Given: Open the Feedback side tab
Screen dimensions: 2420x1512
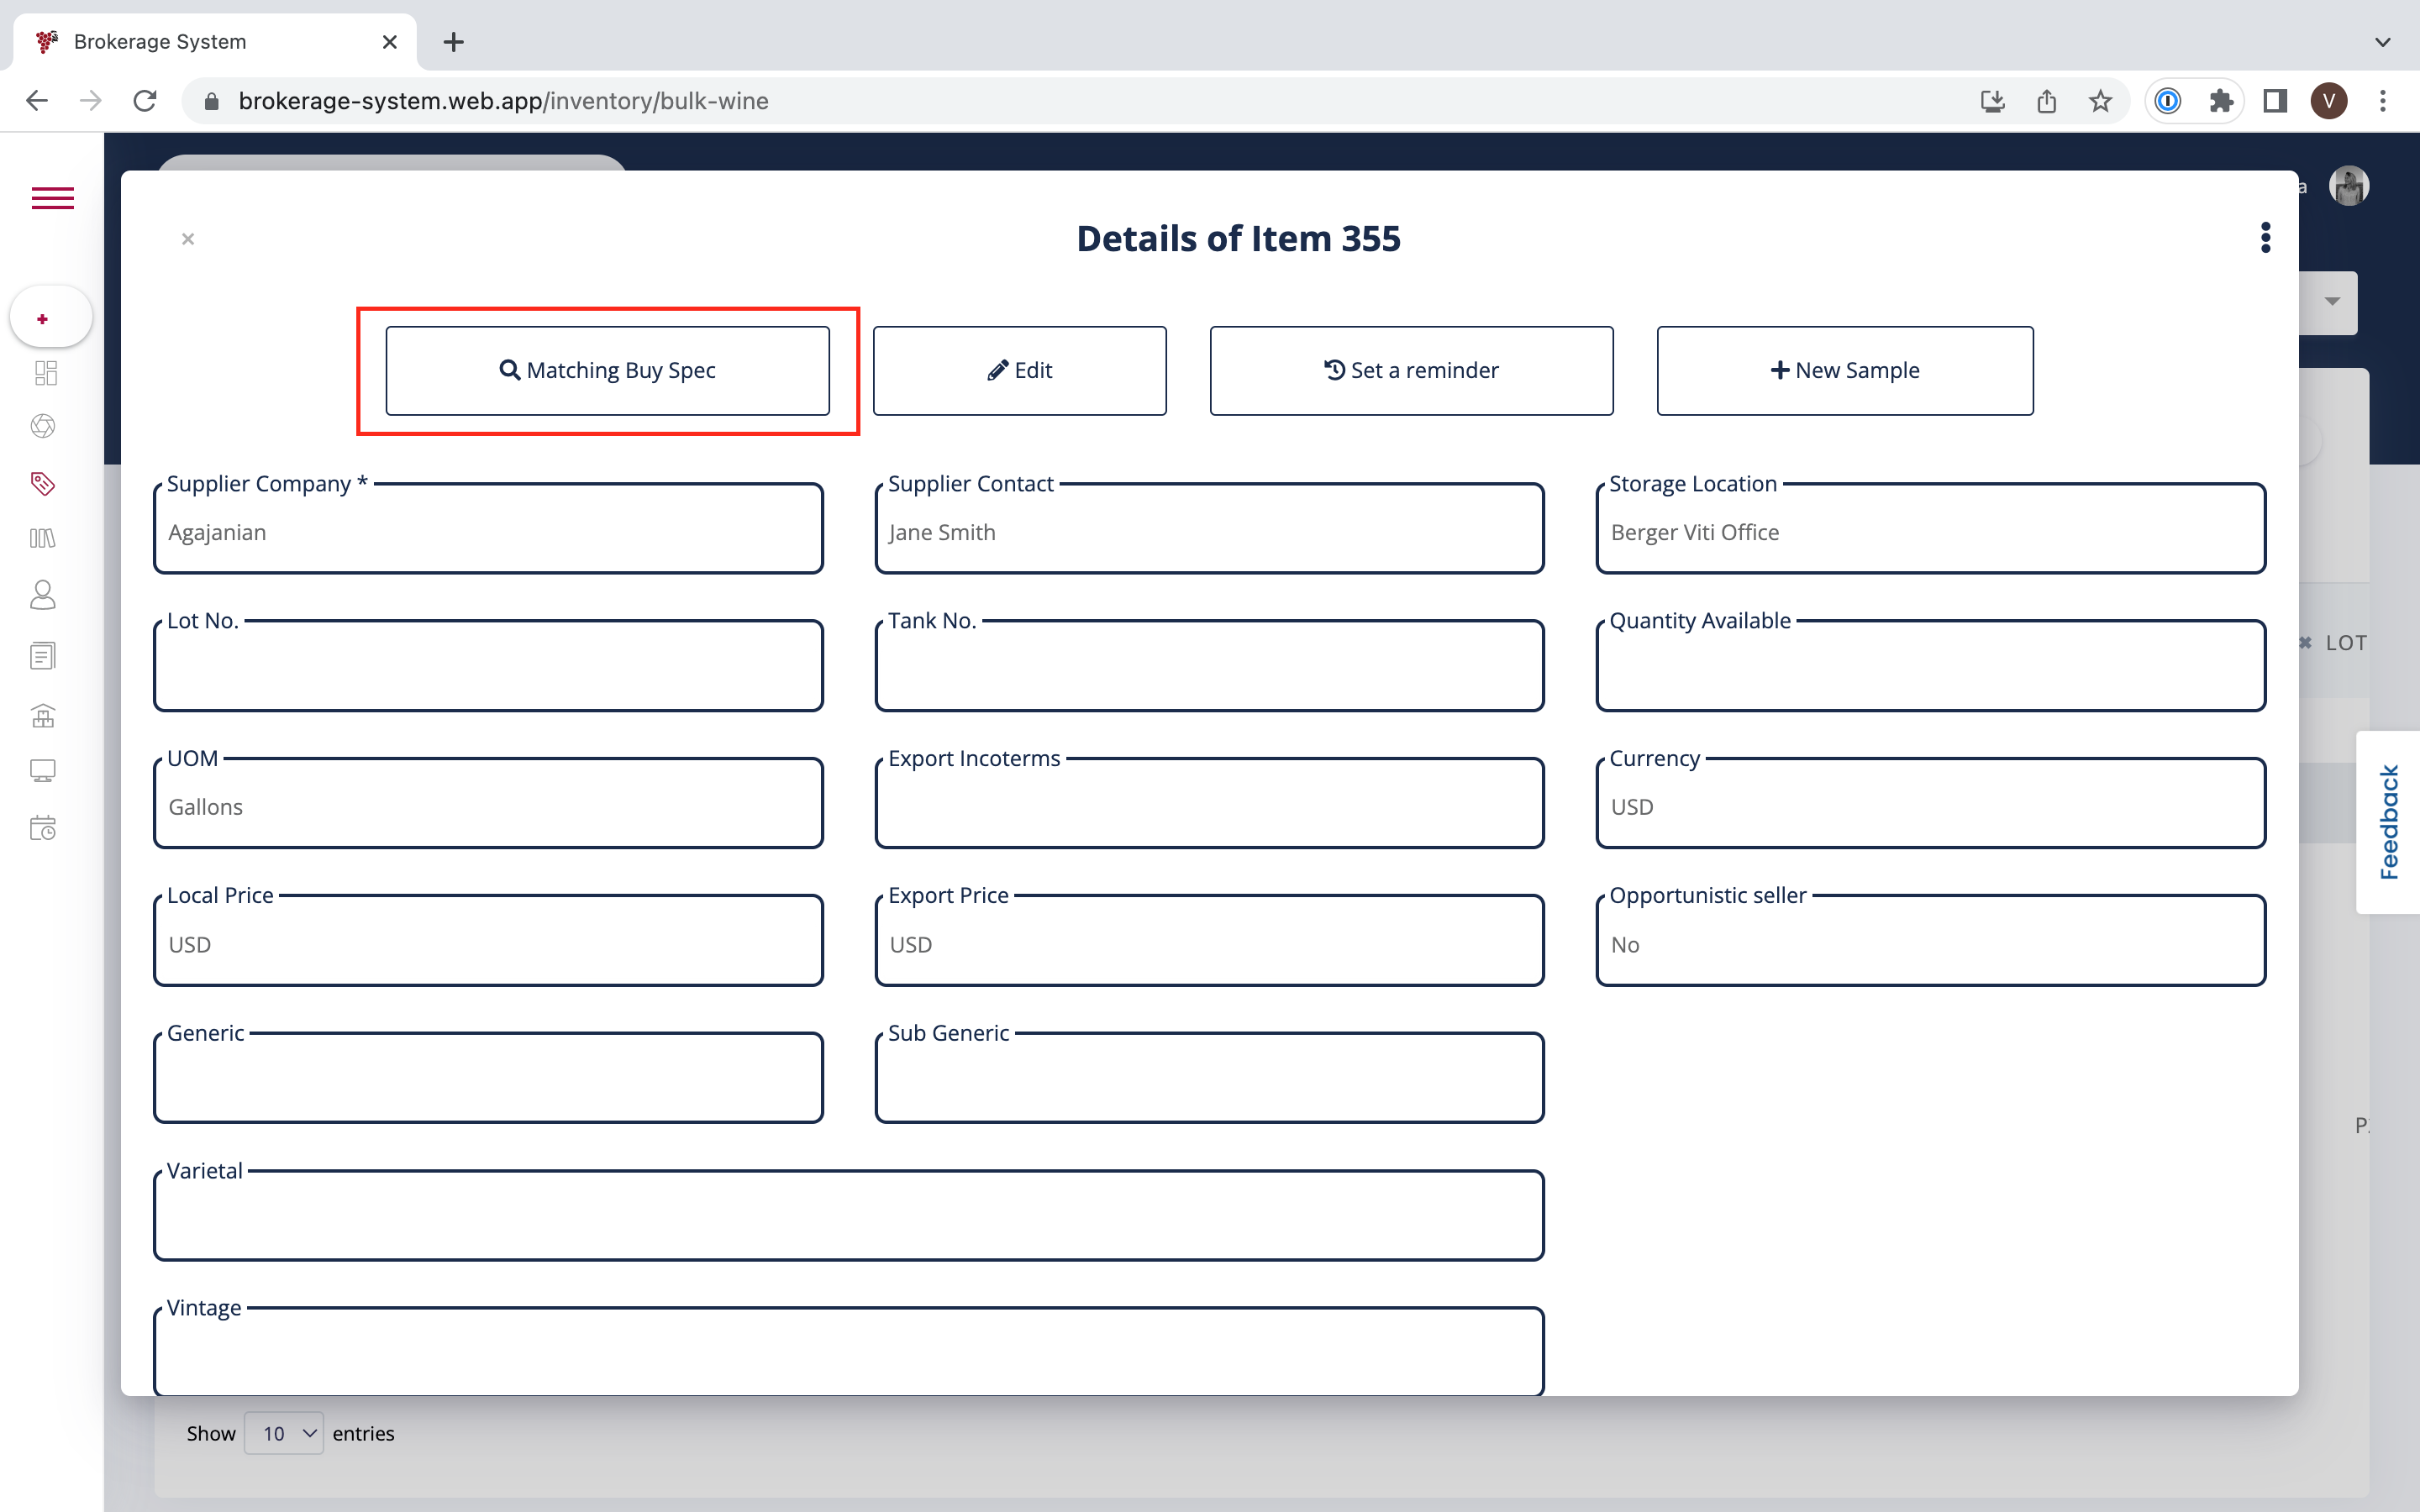Looking at the screenshot, I should pos(2389,822).
